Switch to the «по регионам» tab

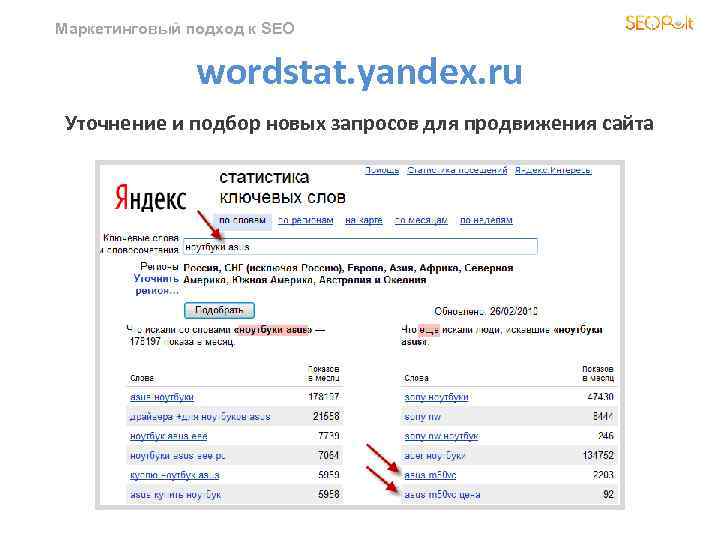point(306,220)
